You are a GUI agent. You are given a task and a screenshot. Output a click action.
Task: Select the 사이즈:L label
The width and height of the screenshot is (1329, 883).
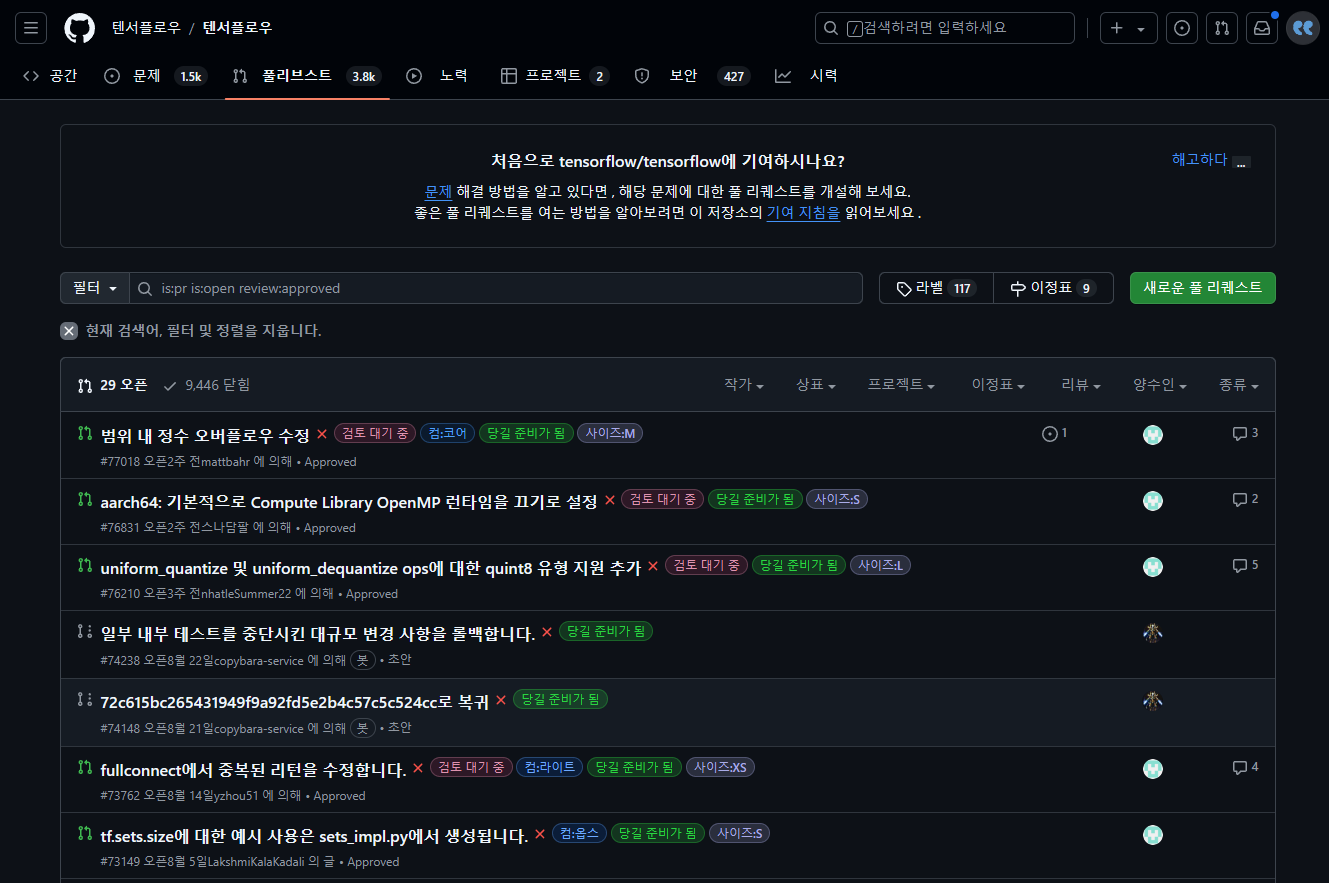tap(880, 565)
